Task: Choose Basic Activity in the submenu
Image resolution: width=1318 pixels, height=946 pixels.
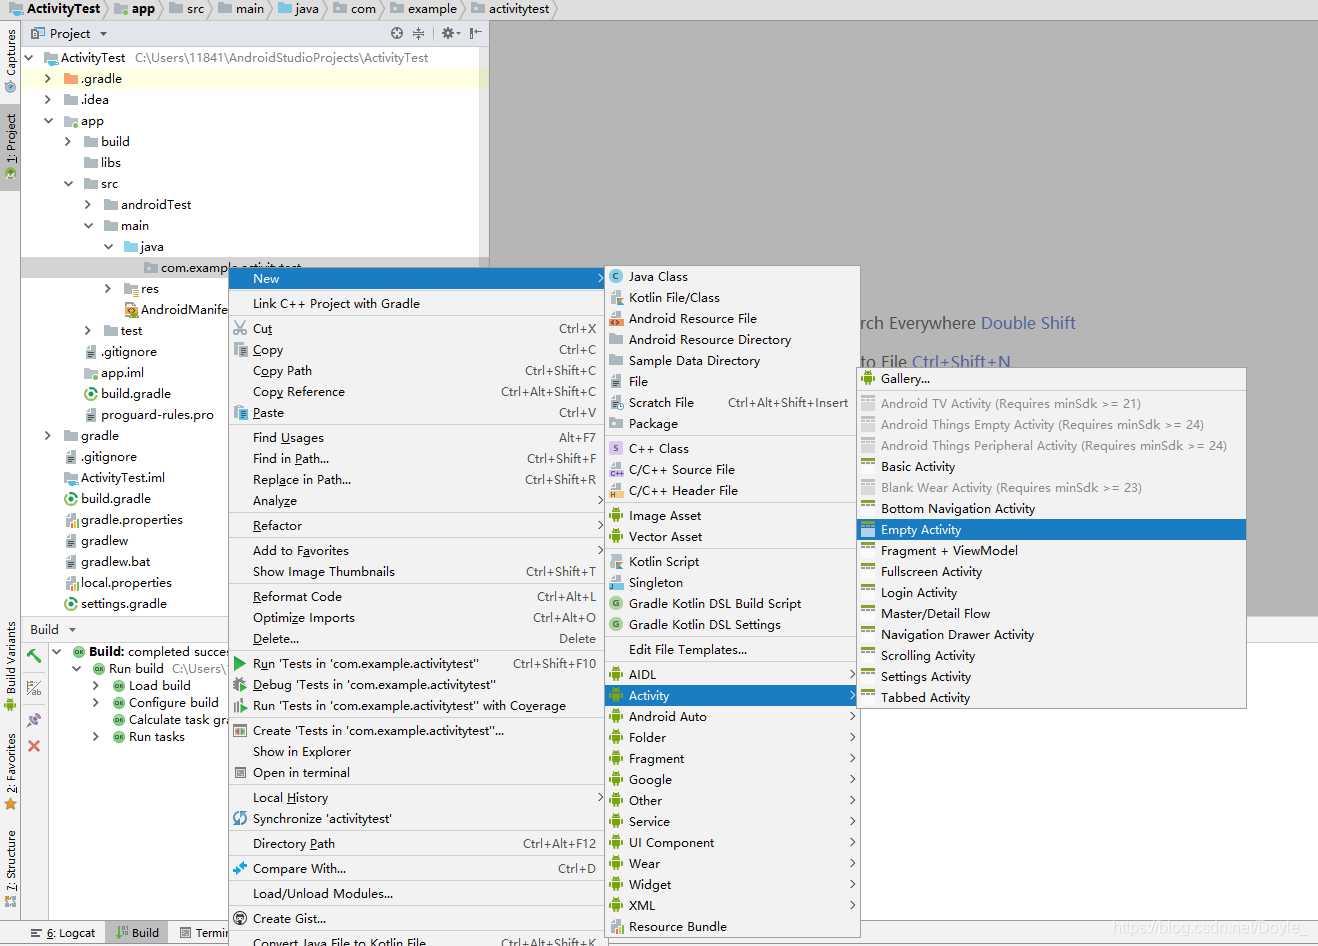Action: pyautogui.click(x=1051, y=467)
